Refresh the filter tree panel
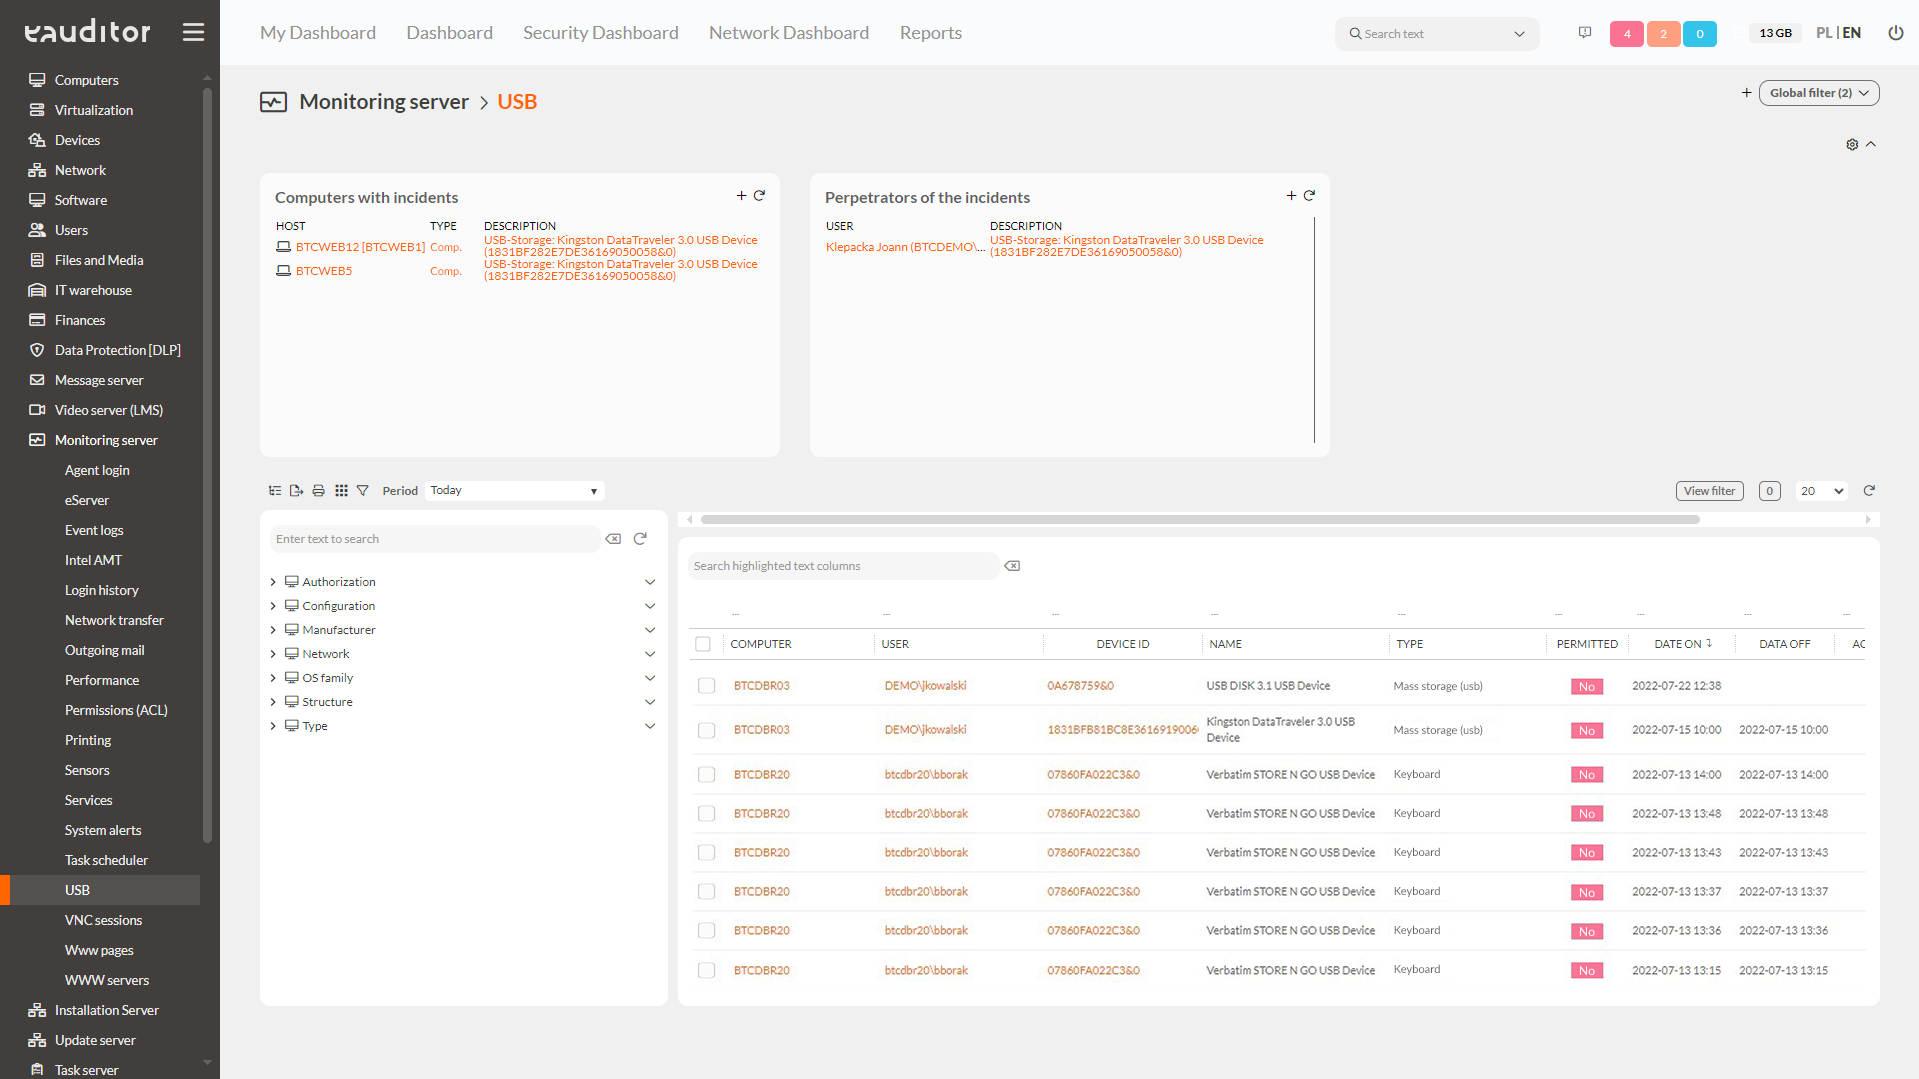1919x1079 pixels. pyautogui.click(x=640, y=539)
